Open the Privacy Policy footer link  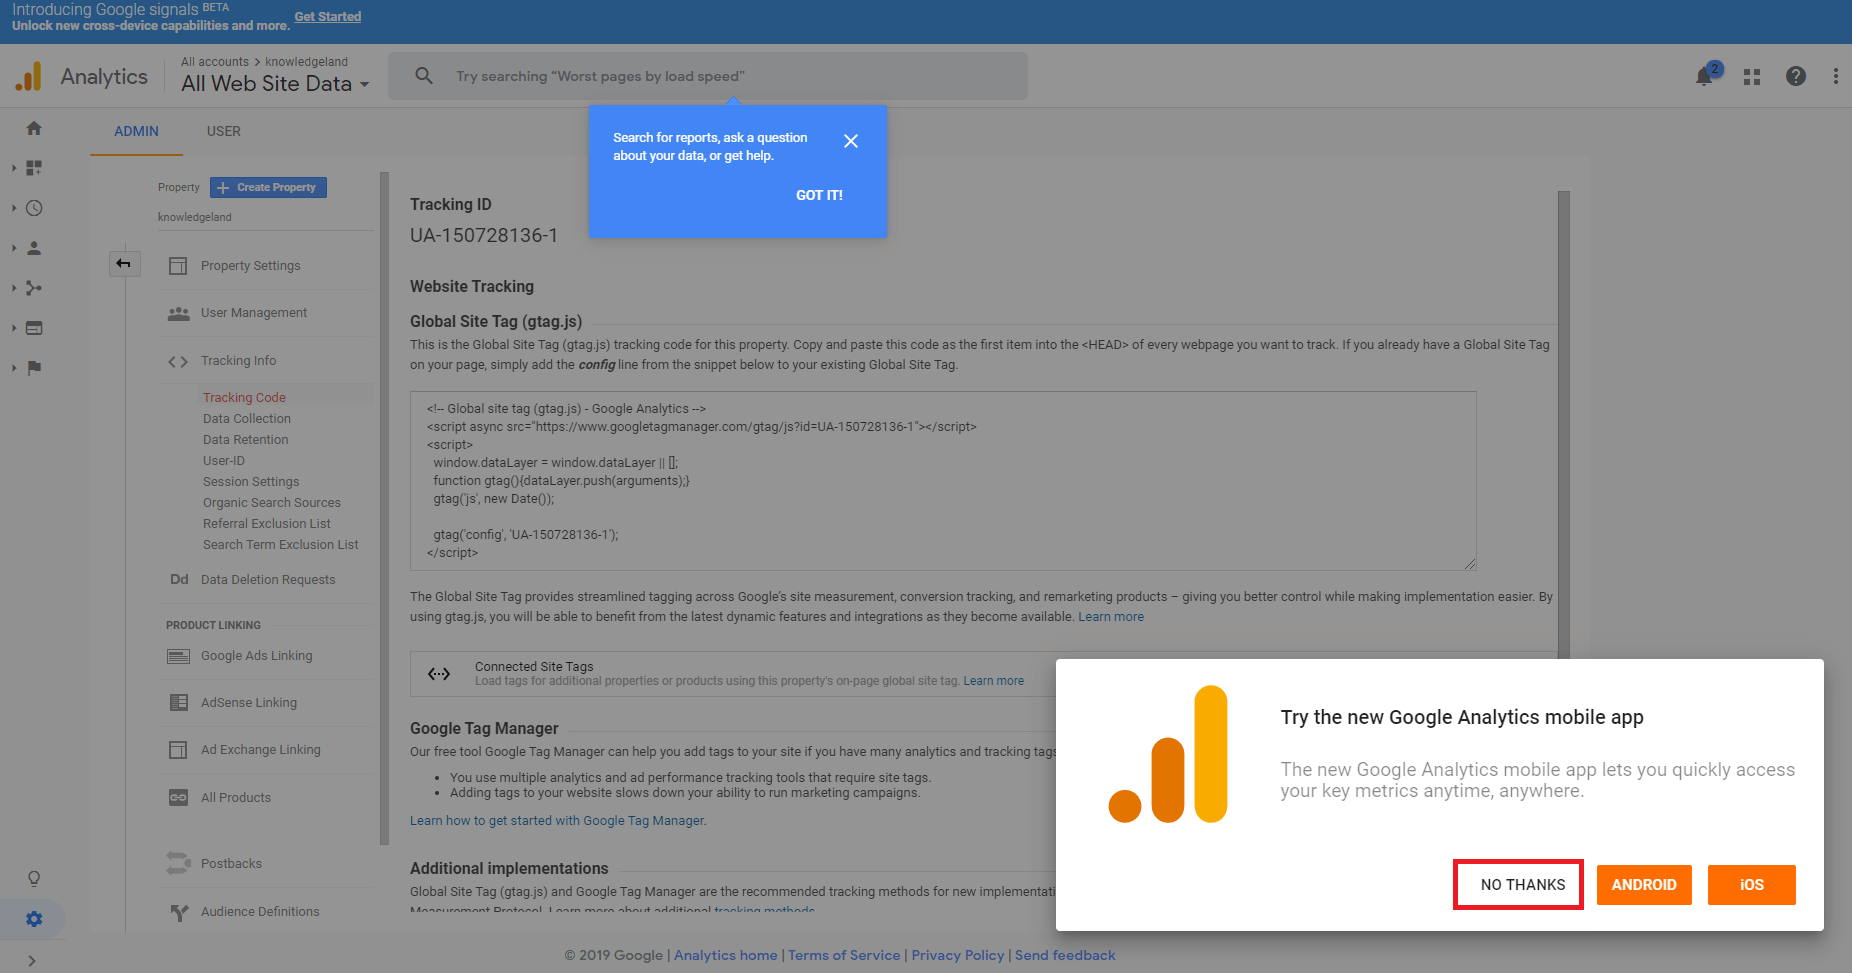pyautogui.click(x=958, y=955)
